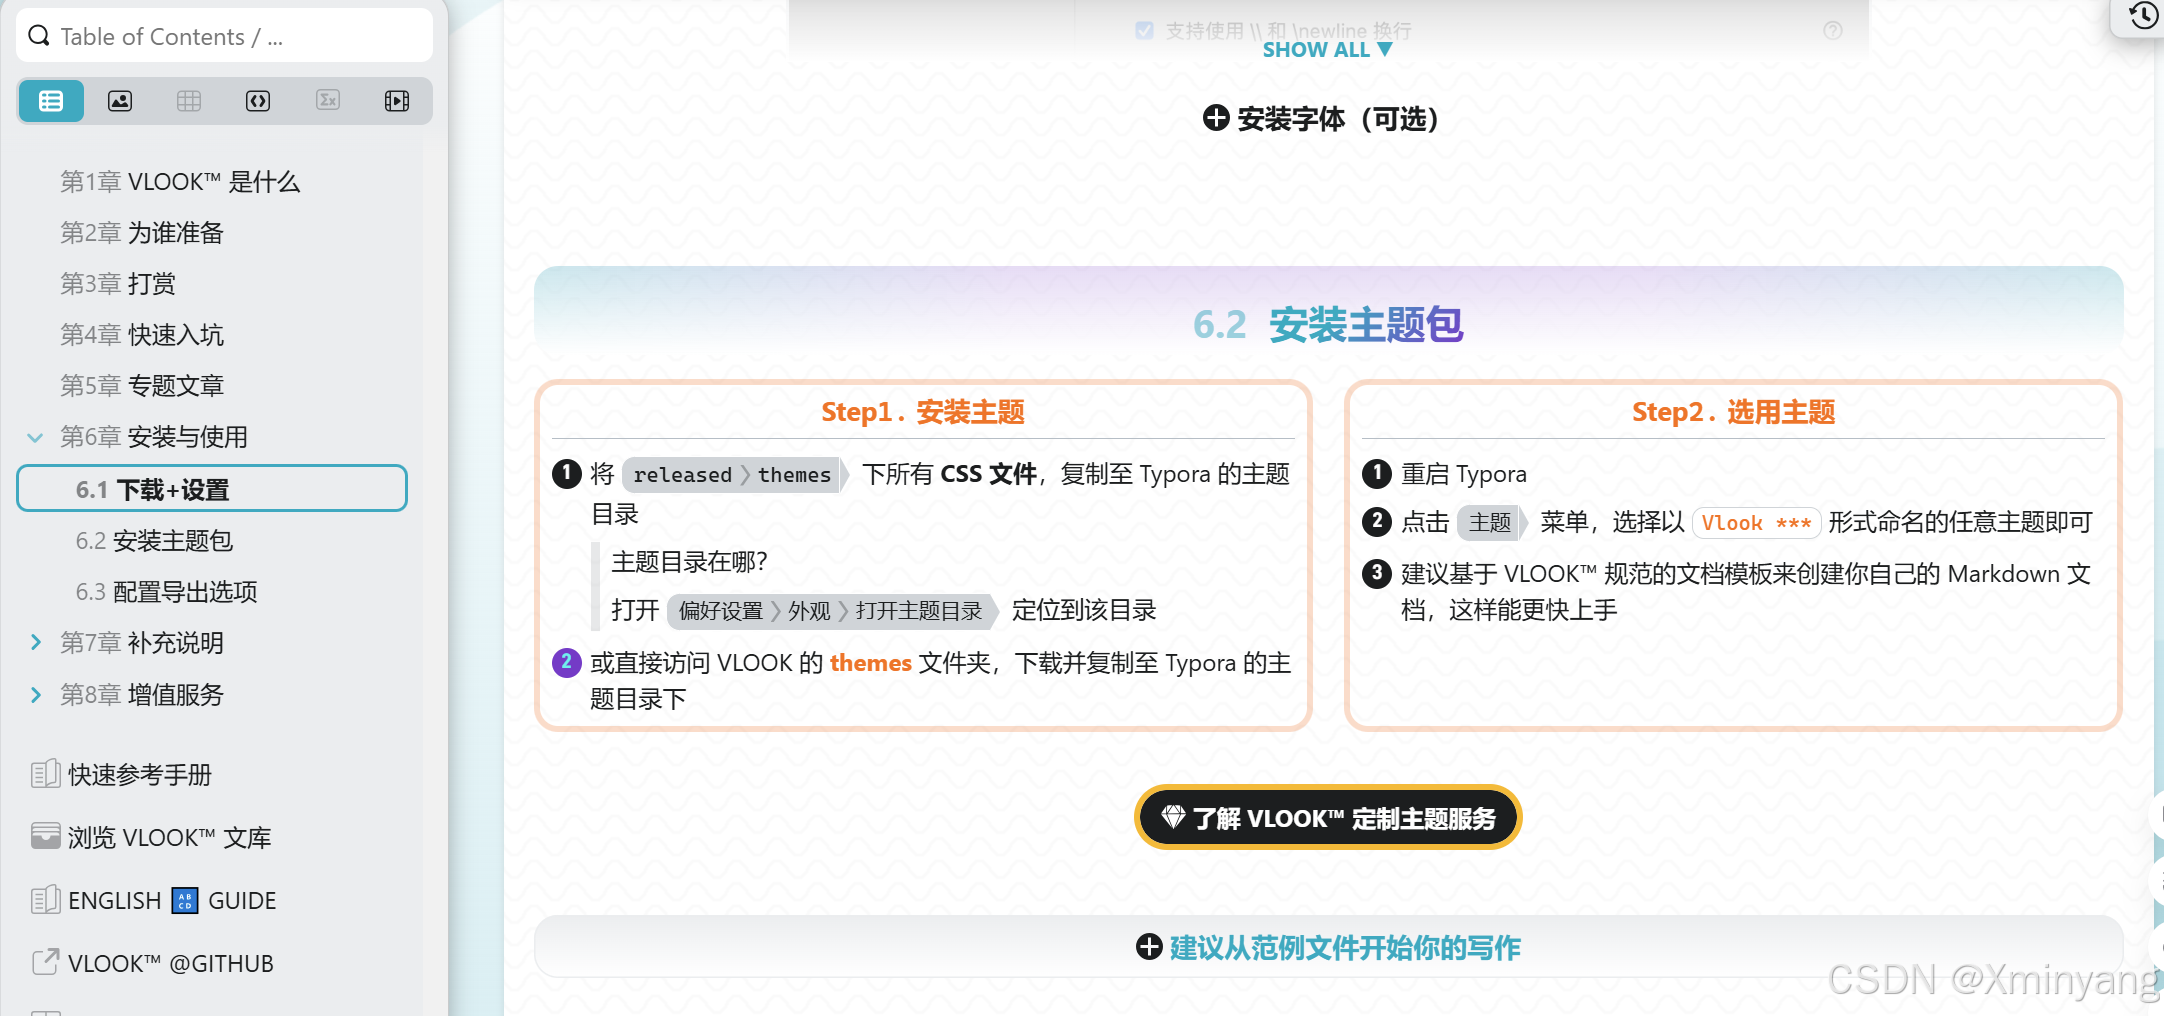Click the book icon beside ENGLISH GUIDE
This screenshot has width=2164, height=1016.
coord(45,900)
